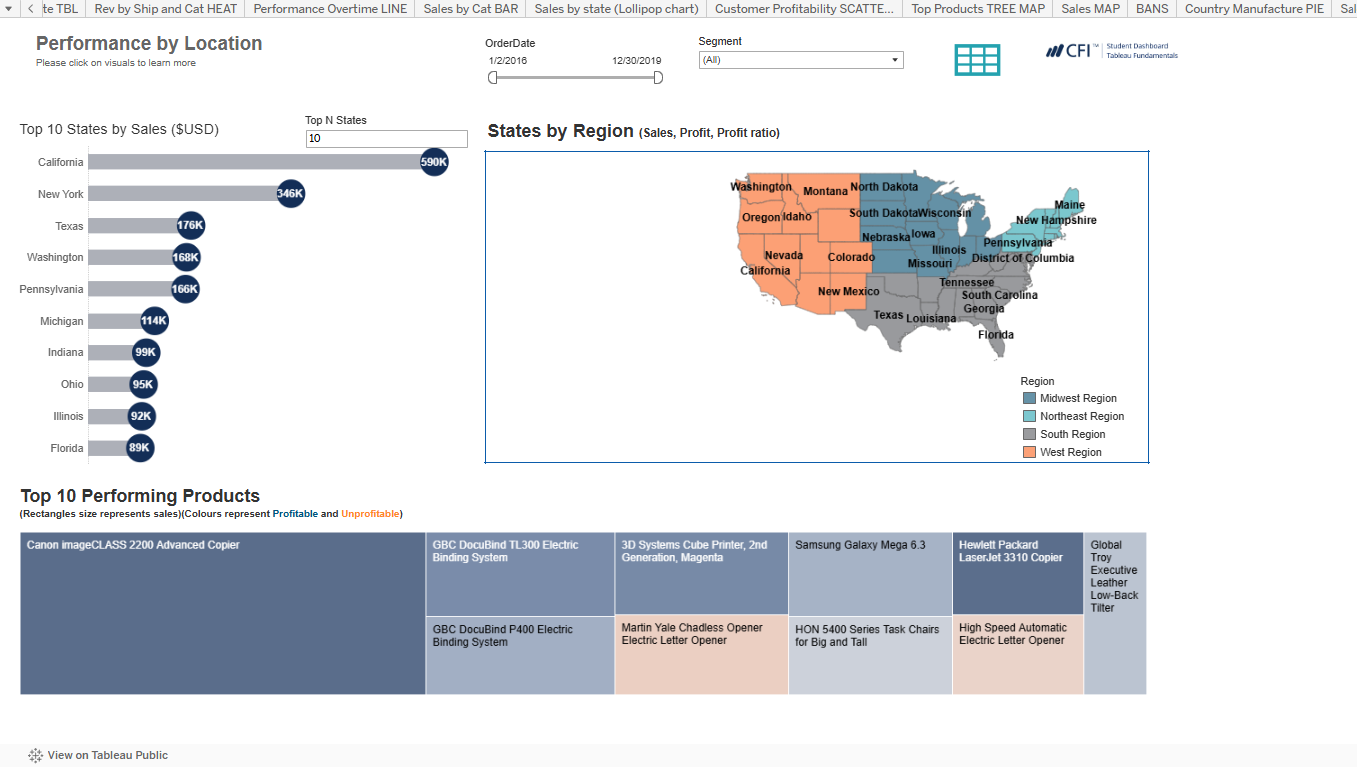Open the Top Products TREE MAP tab
The image size is (1357, 767).
(x=978, y=9)
